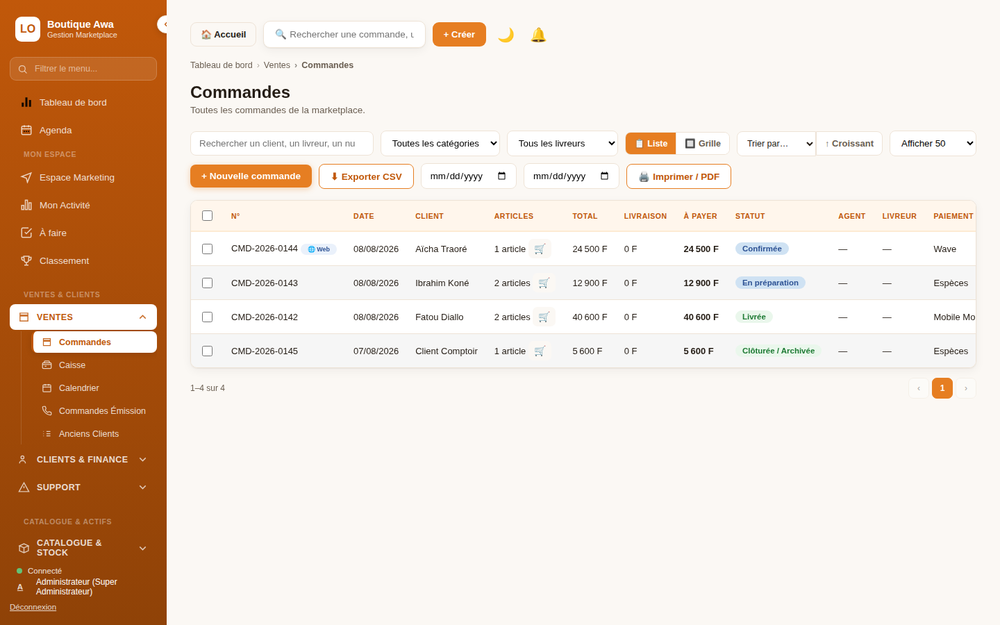Viewport: 1000px width, 625px height.
Task: Open Calendrier under Ventes
Action: pyautogui.click(x=94, y=388)
